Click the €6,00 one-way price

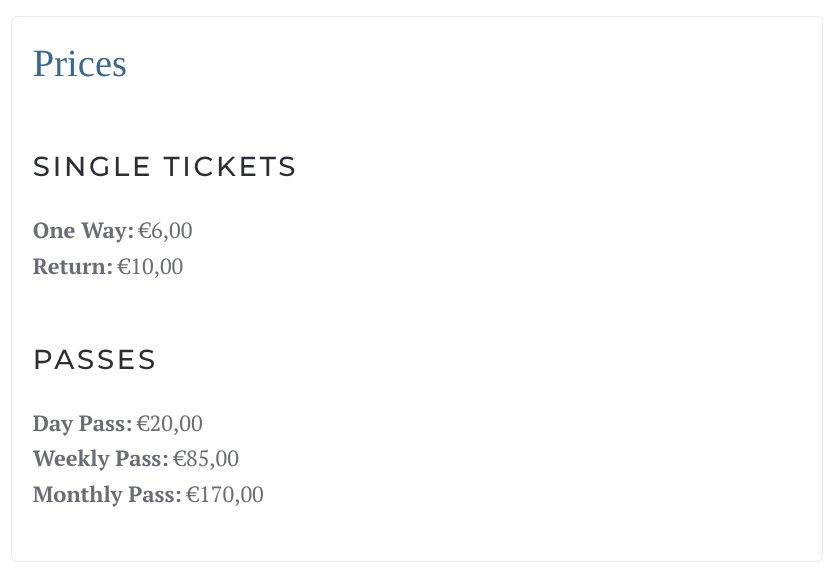coord(165,231)
